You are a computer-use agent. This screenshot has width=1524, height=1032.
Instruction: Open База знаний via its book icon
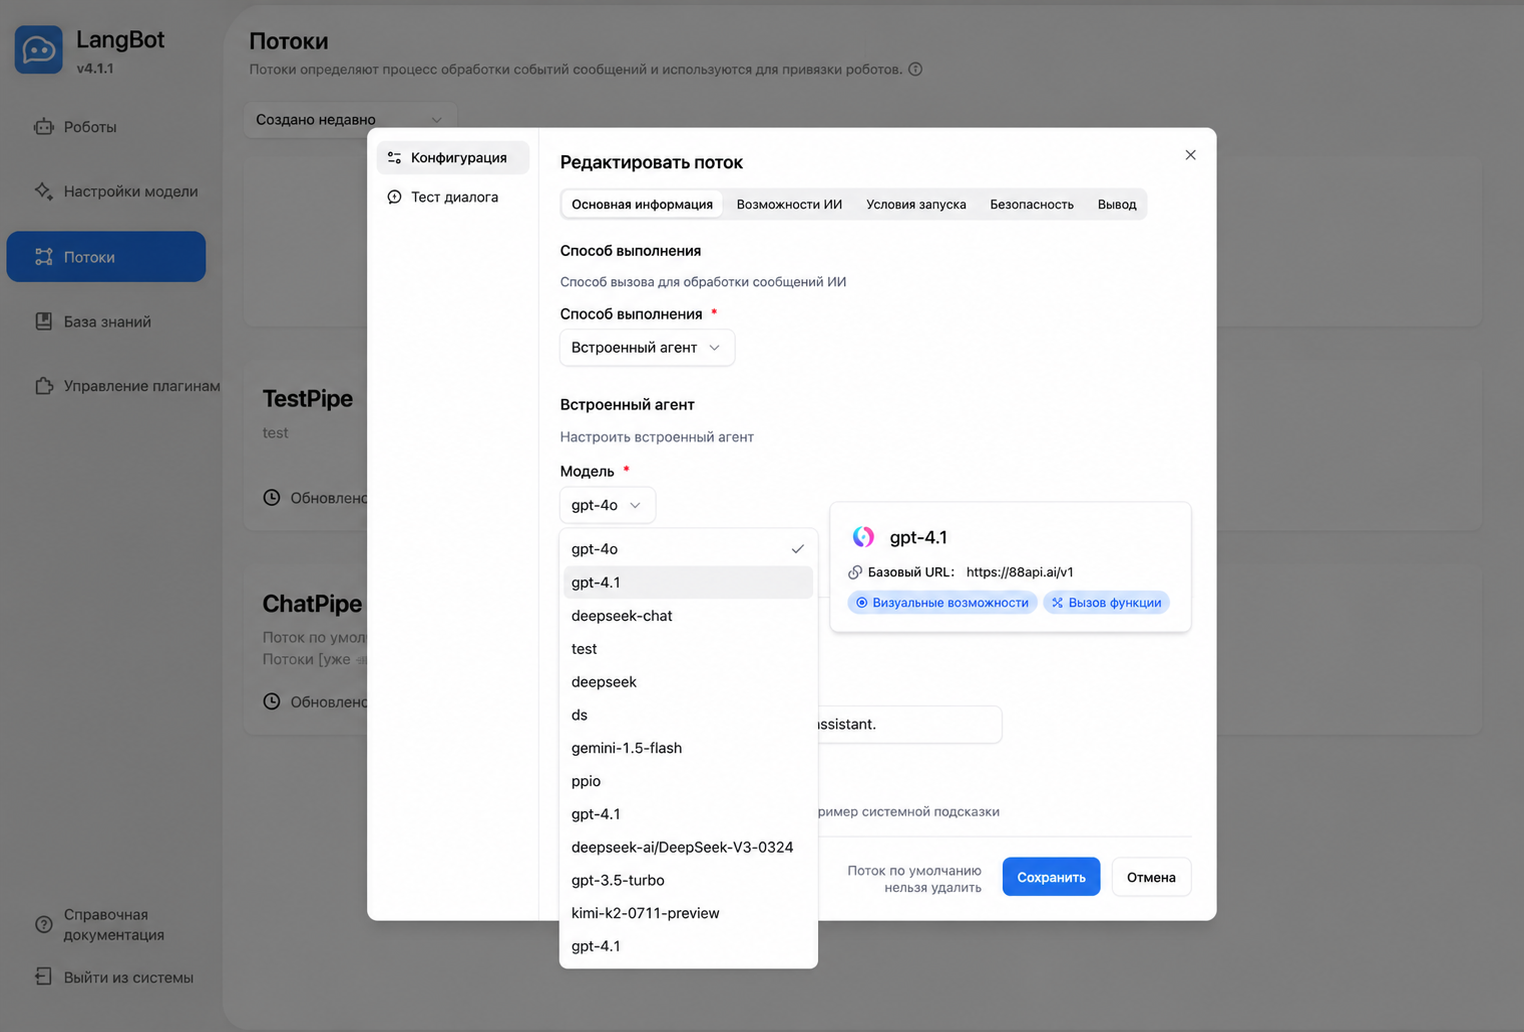(44, 321)
